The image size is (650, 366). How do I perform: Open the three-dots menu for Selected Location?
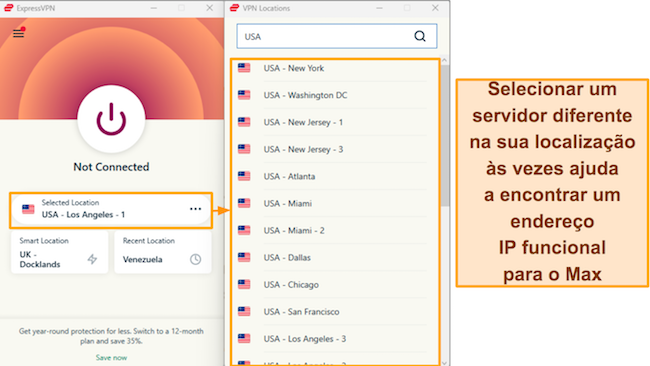(195, 209)
